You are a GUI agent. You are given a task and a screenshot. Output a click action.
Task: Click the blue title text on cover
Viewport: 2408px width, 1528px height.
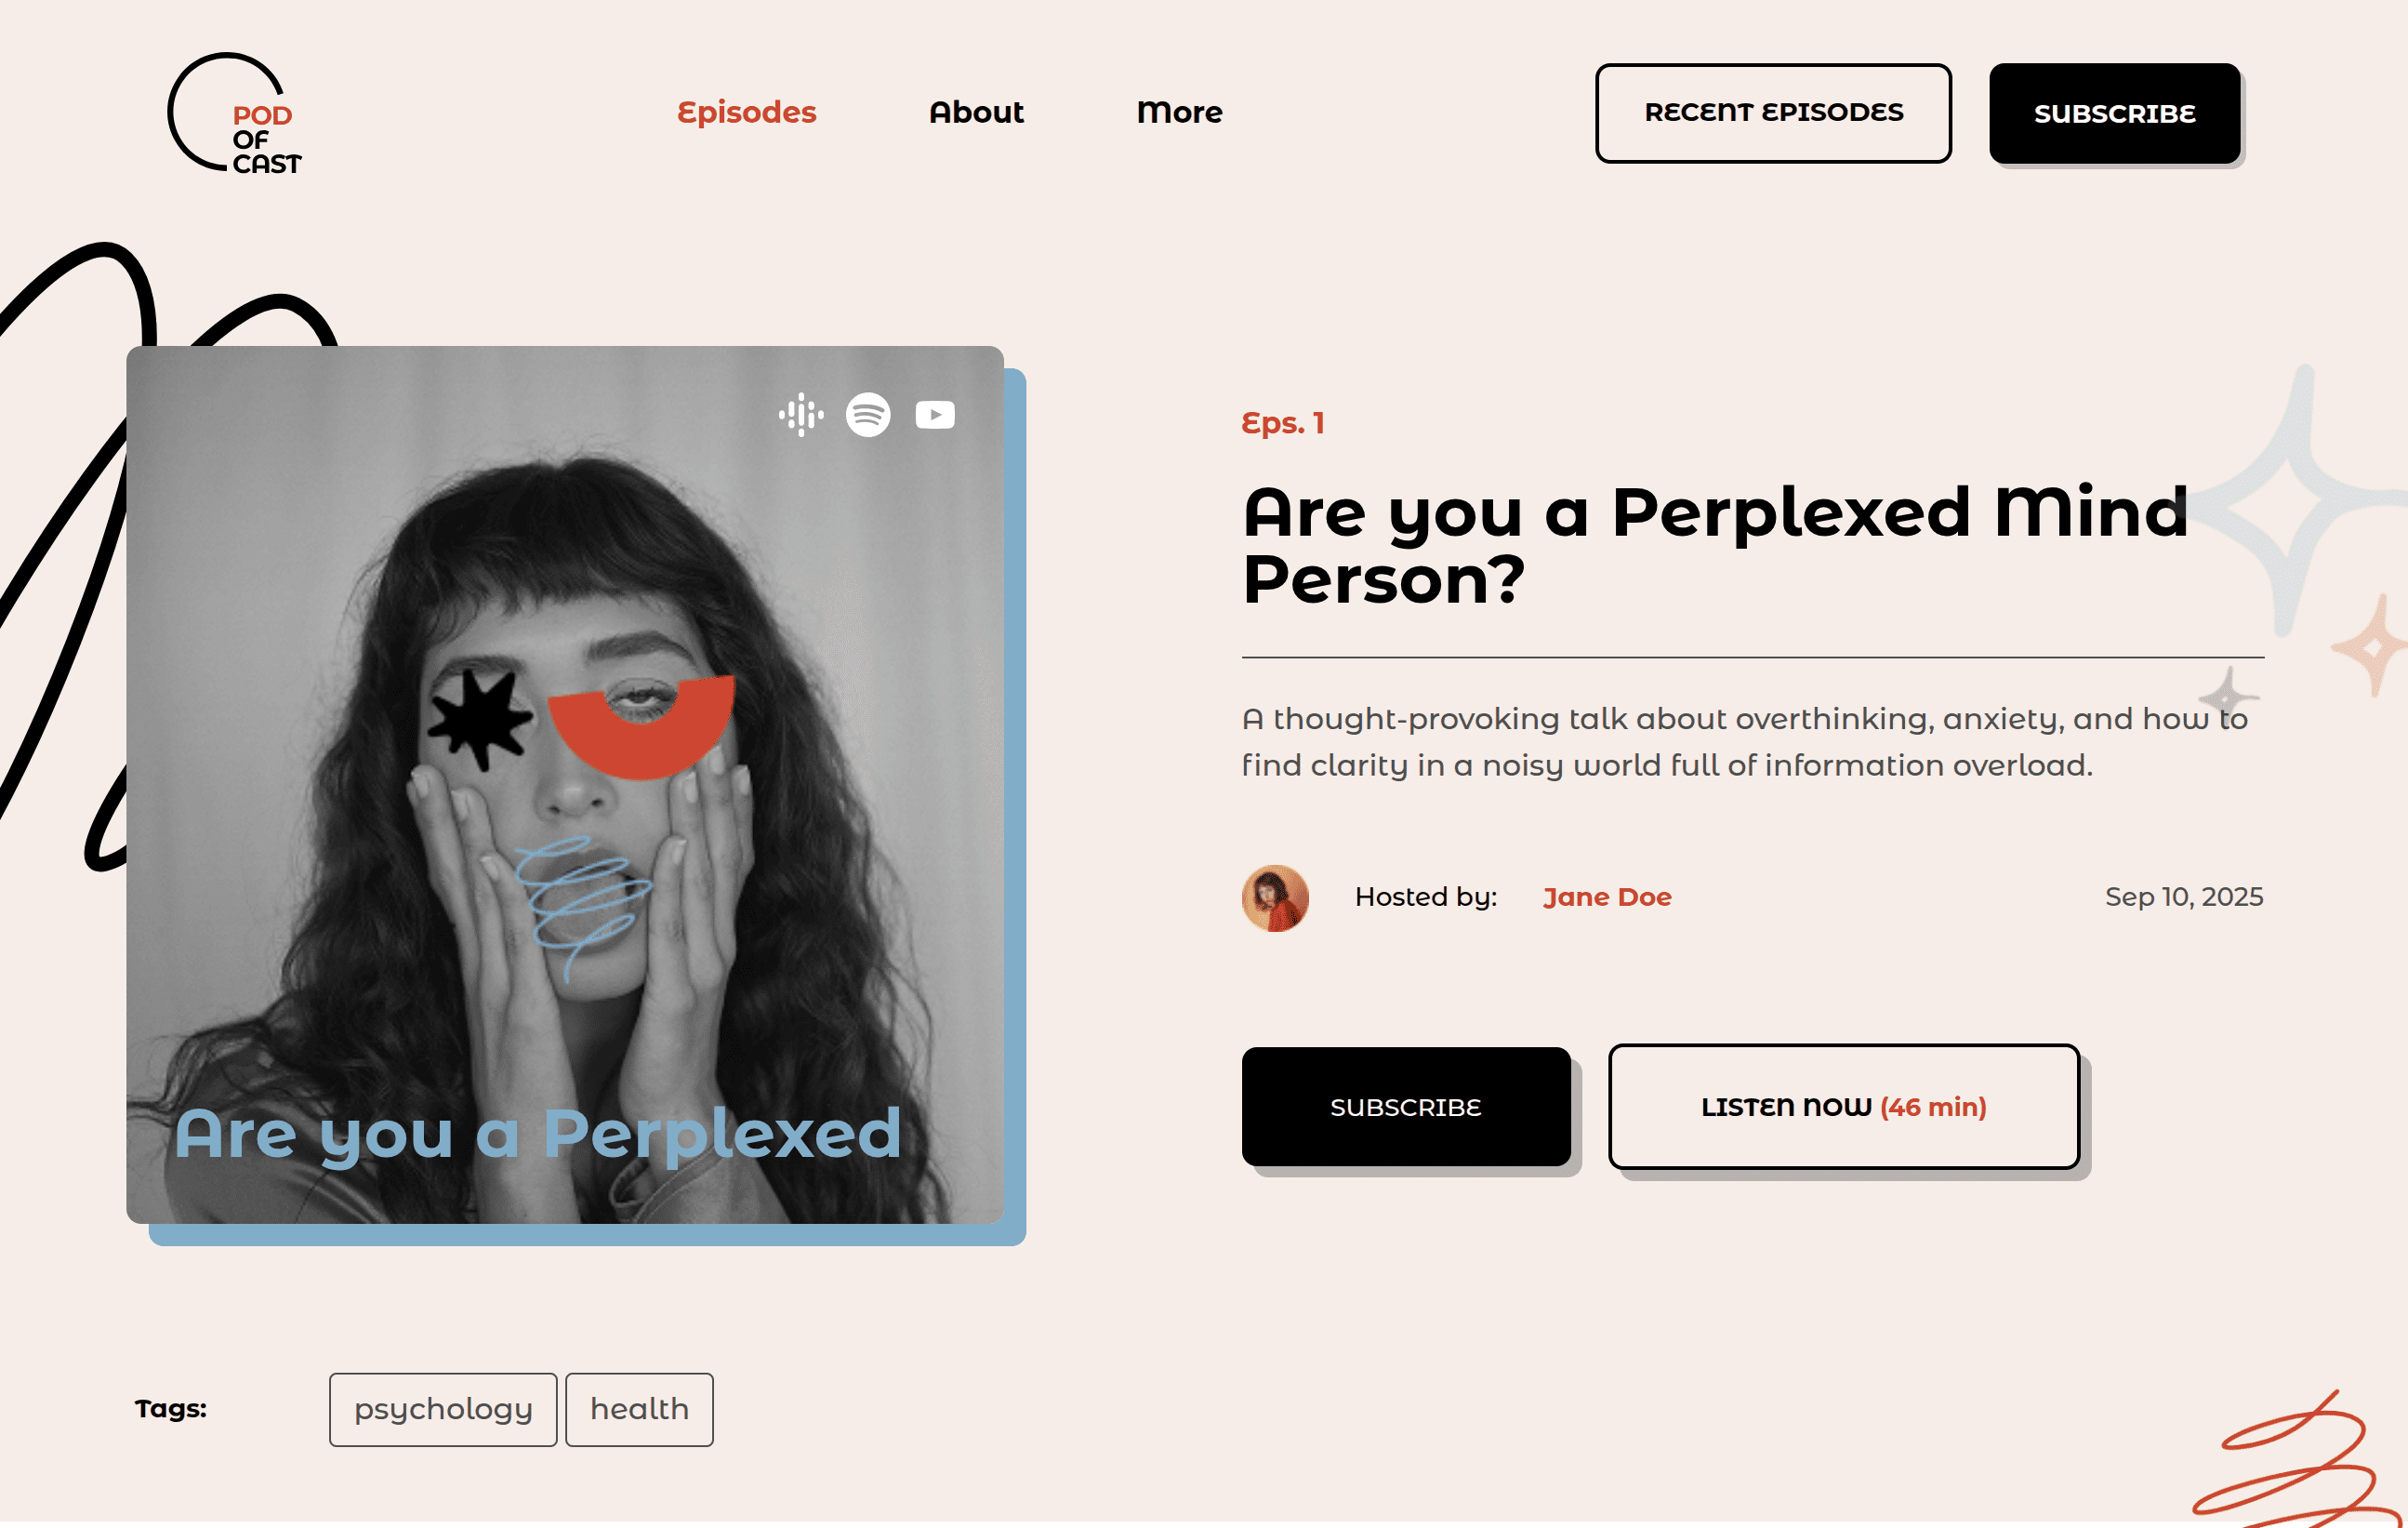tap(538, 1134)
